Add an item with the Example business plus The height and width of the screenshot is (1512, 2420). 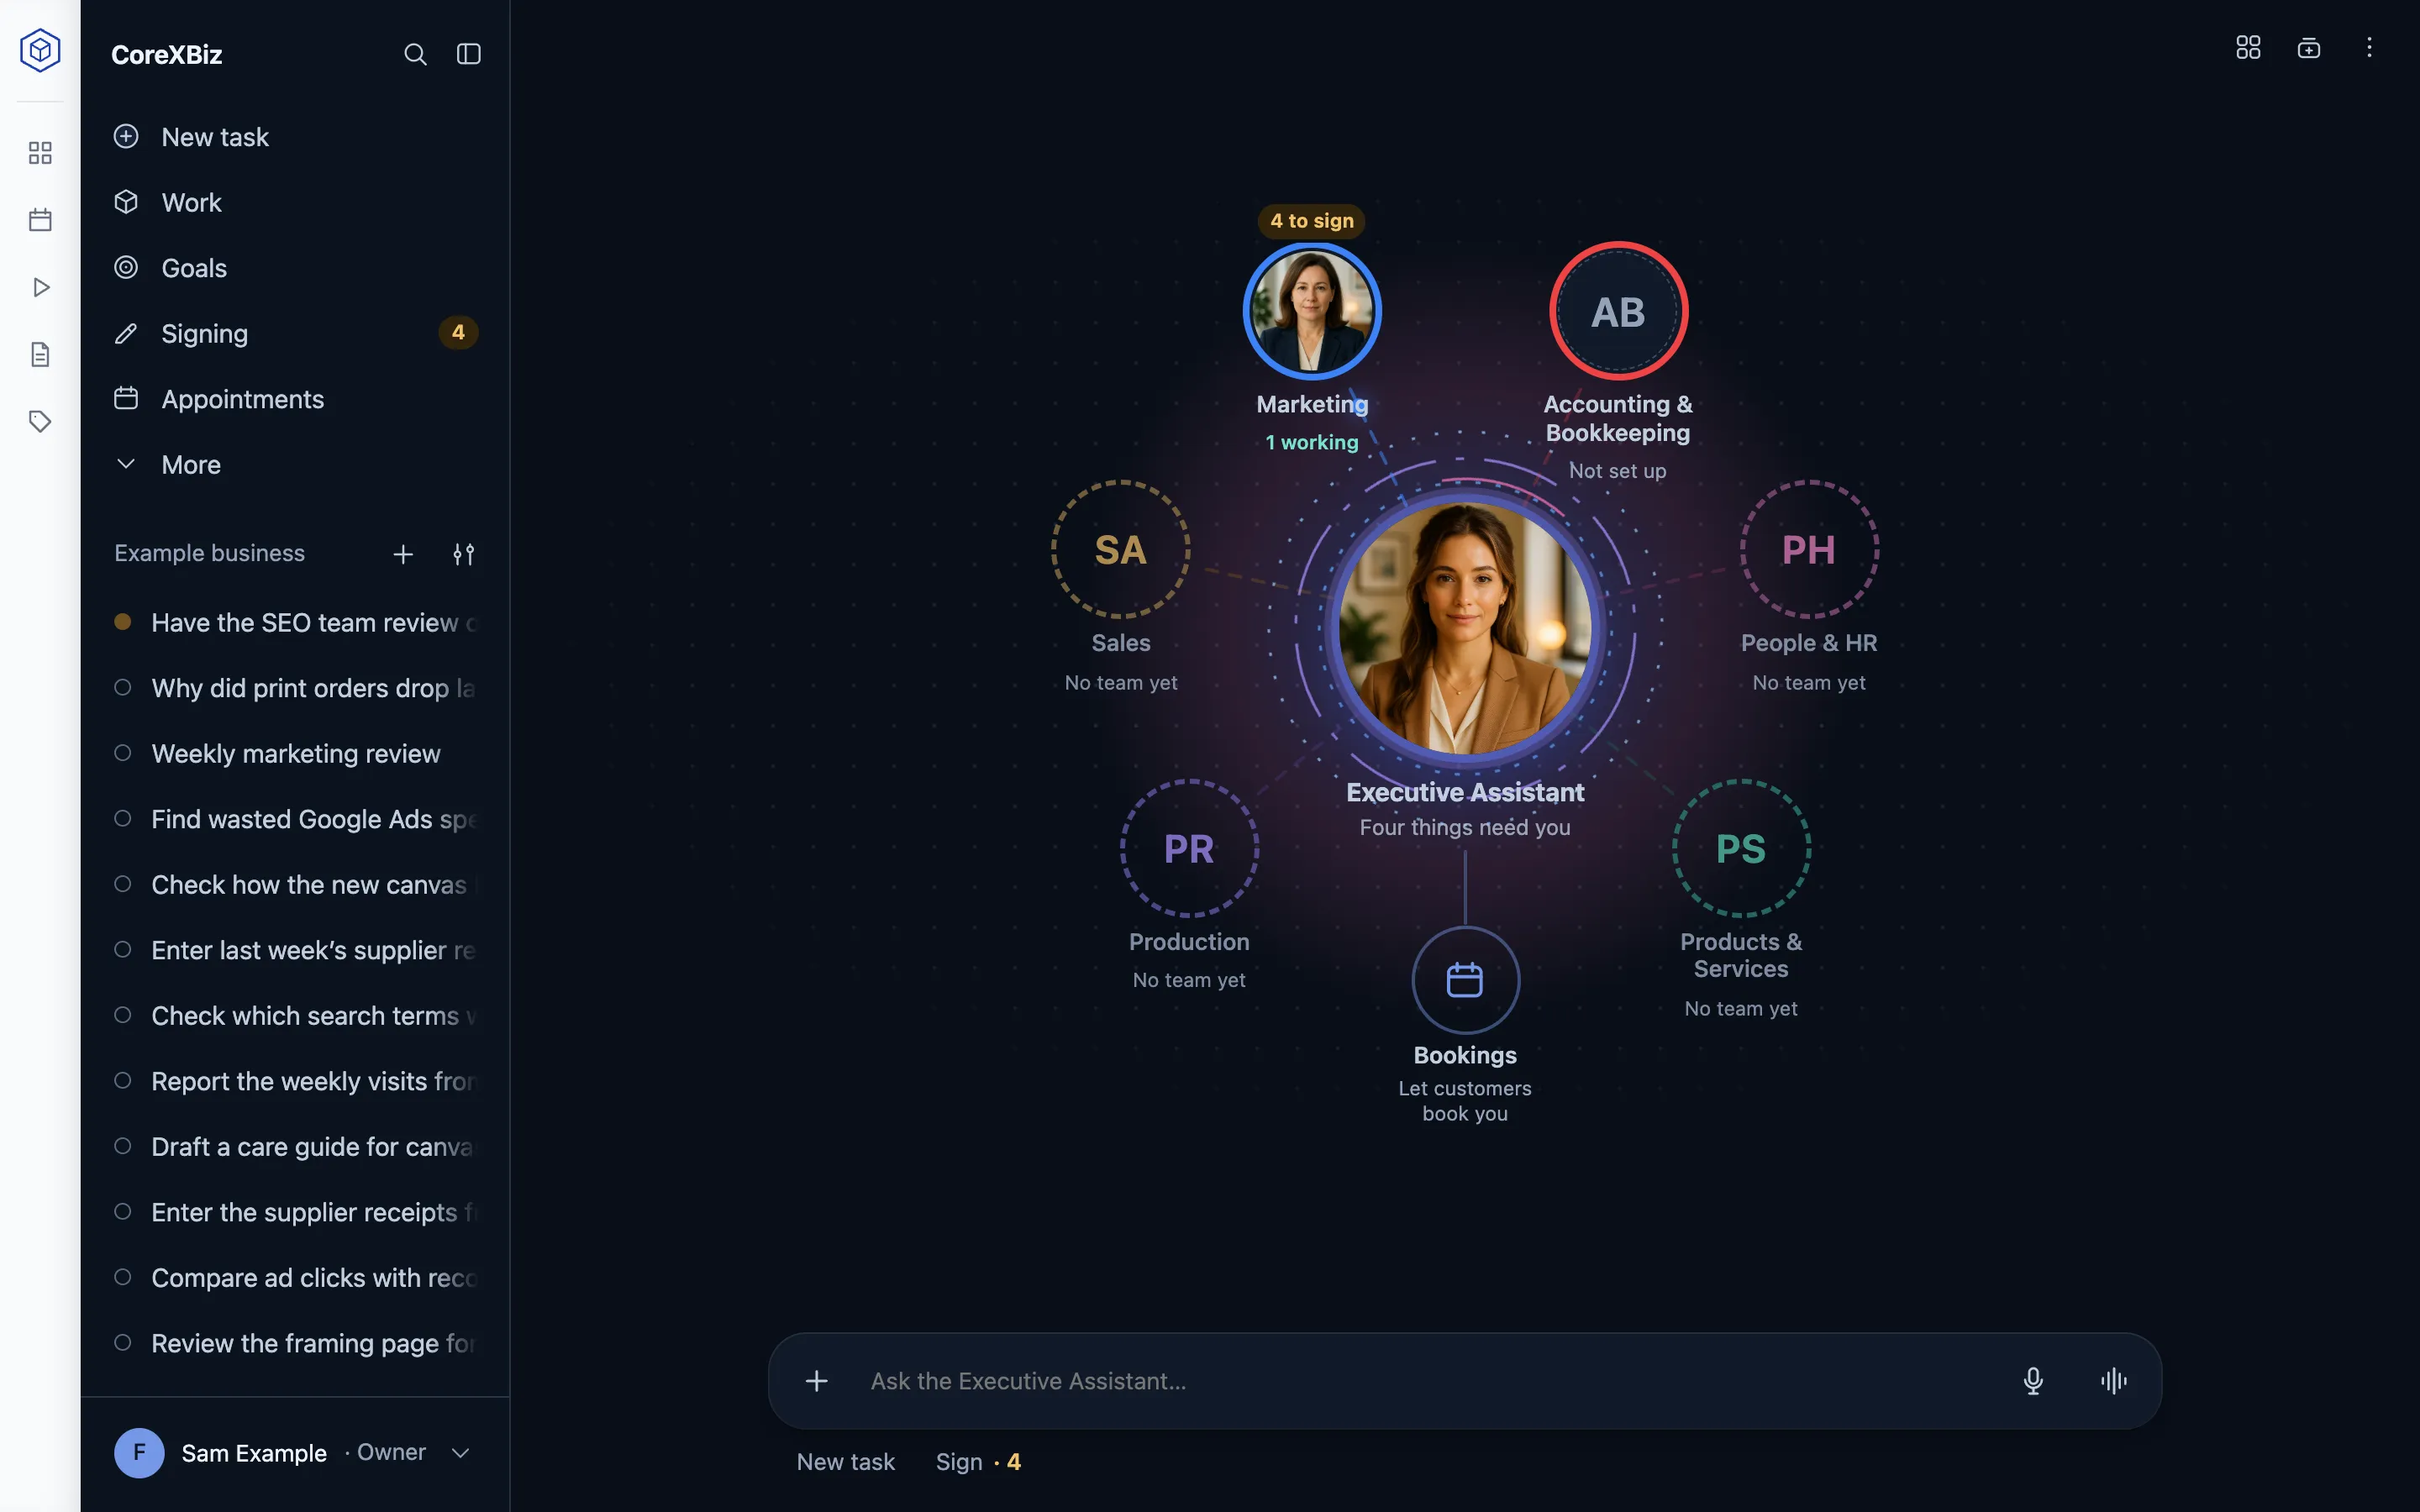[x=403, y=554]
